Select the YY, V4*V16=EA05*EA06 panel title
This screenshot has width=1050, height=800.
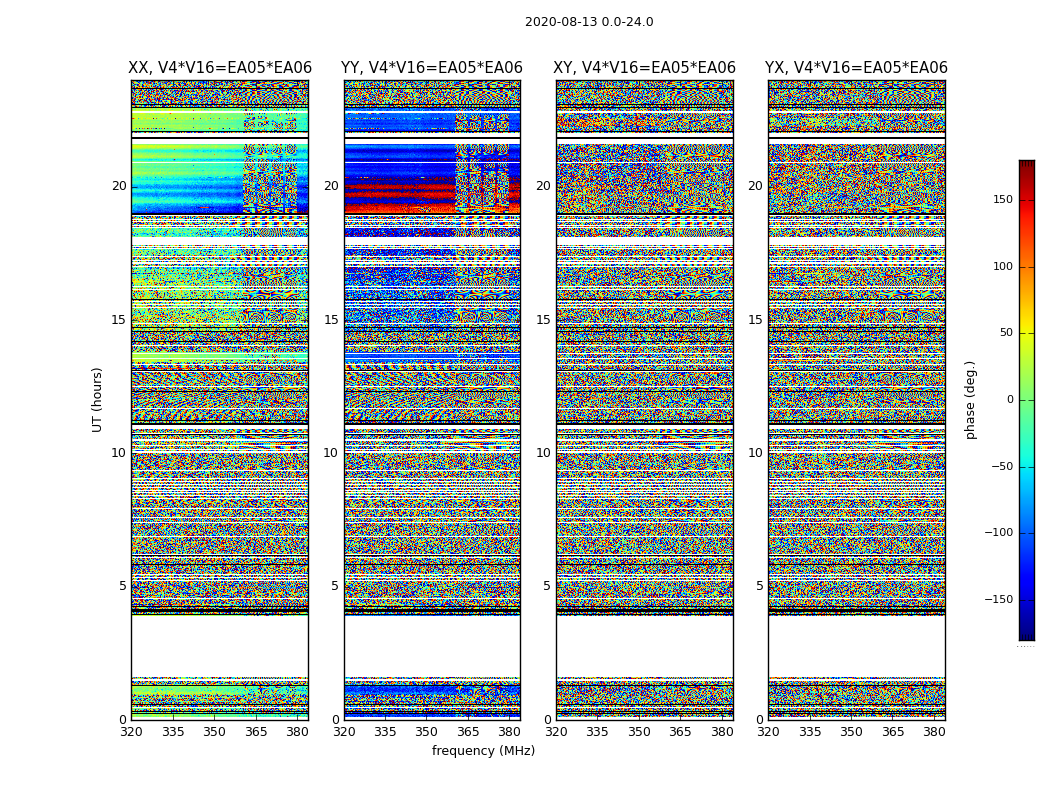coord(432,68)
